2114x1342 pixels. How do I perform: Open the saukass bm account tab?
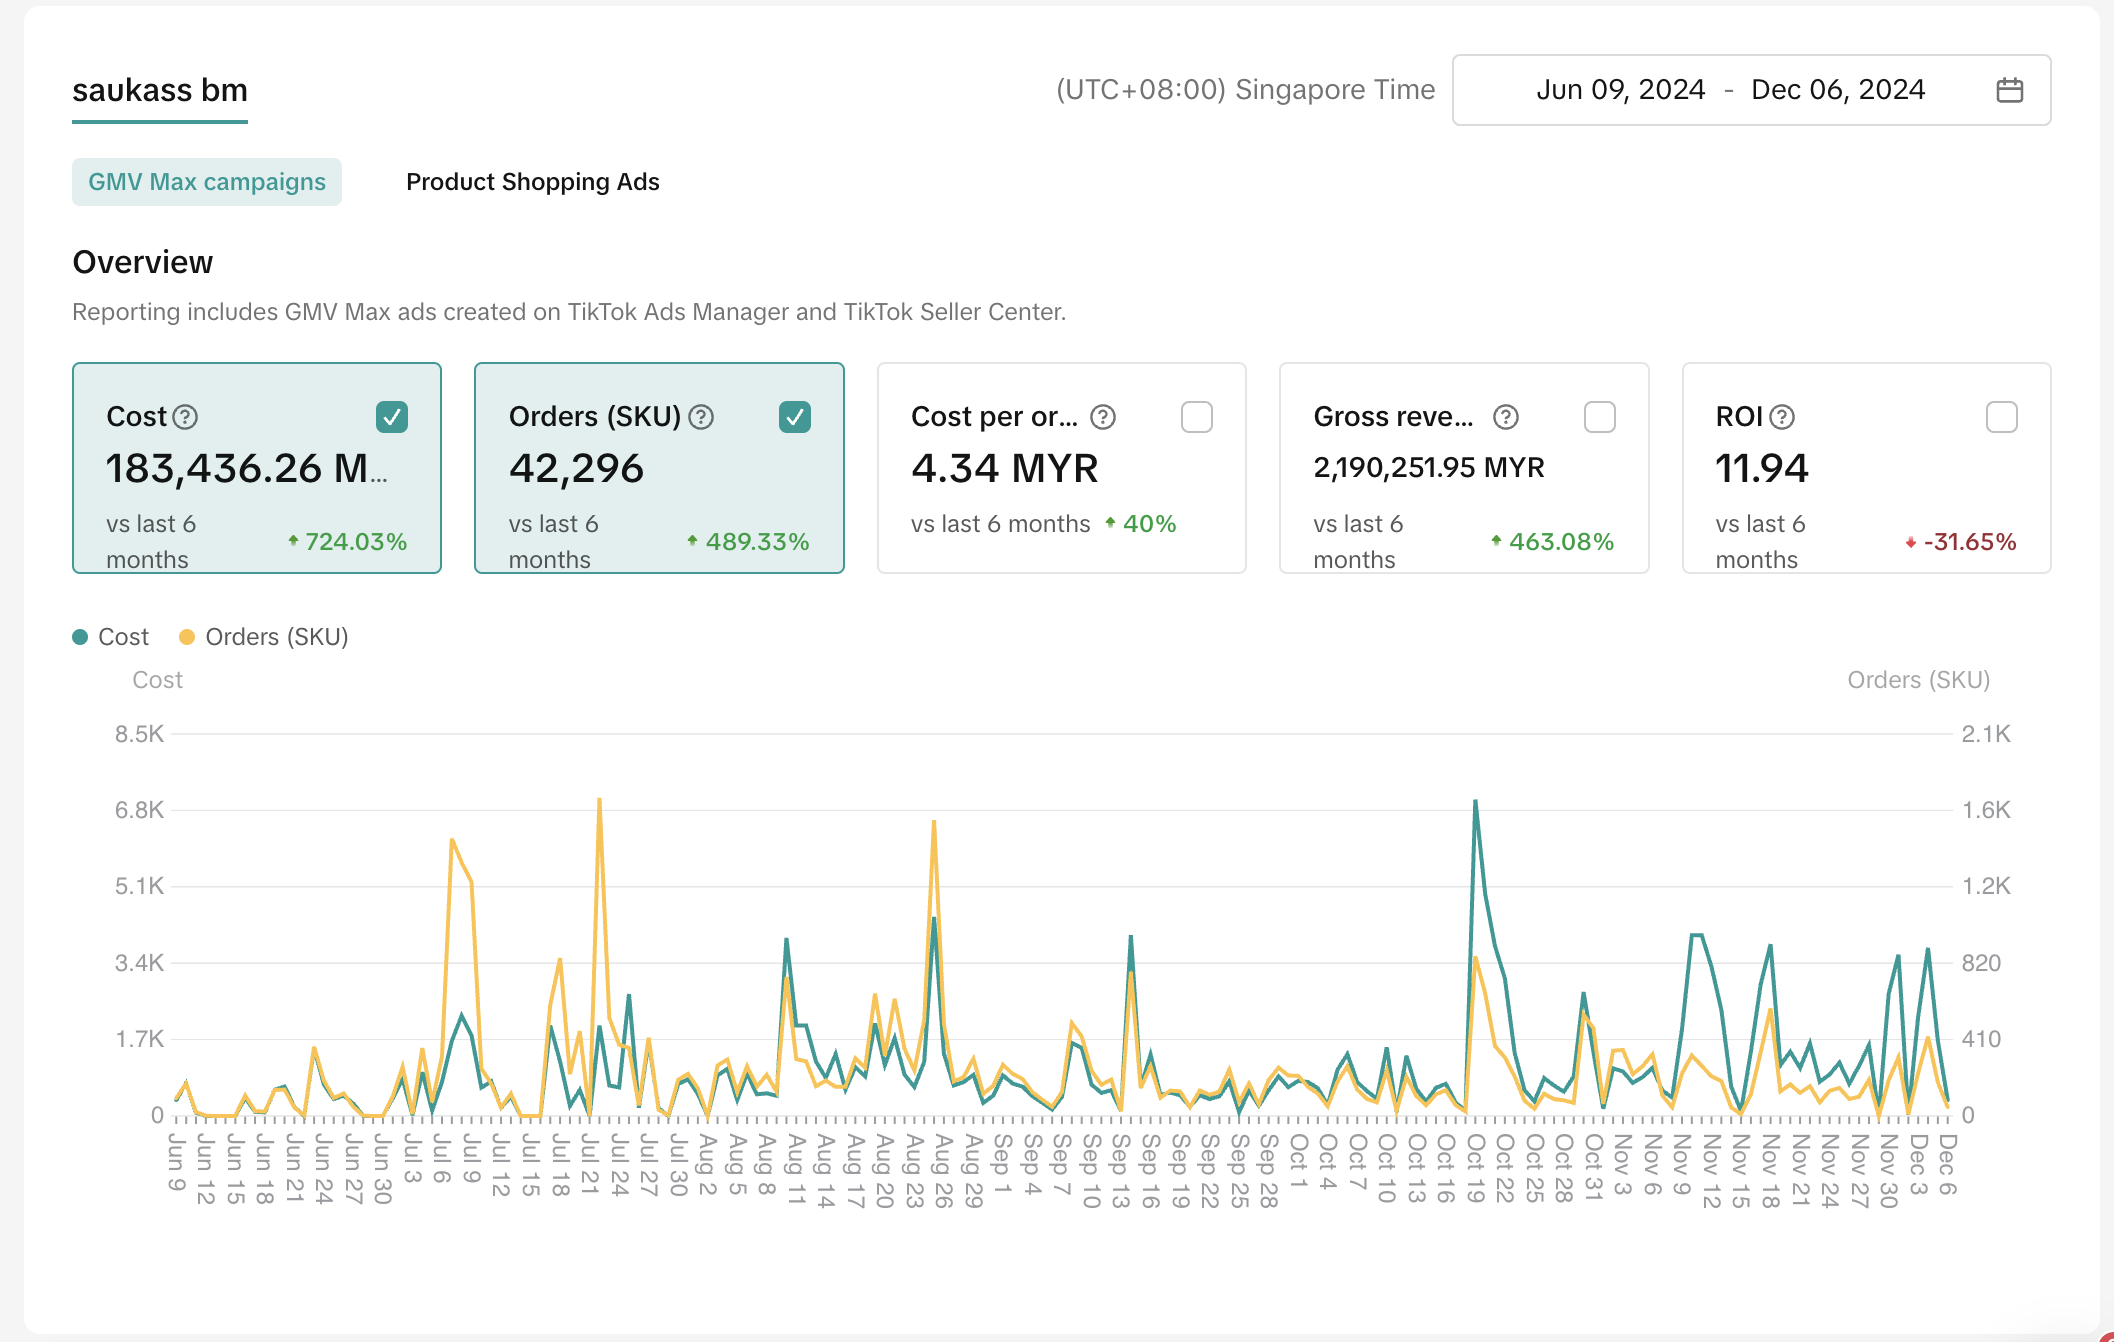(x=160, y=91)
